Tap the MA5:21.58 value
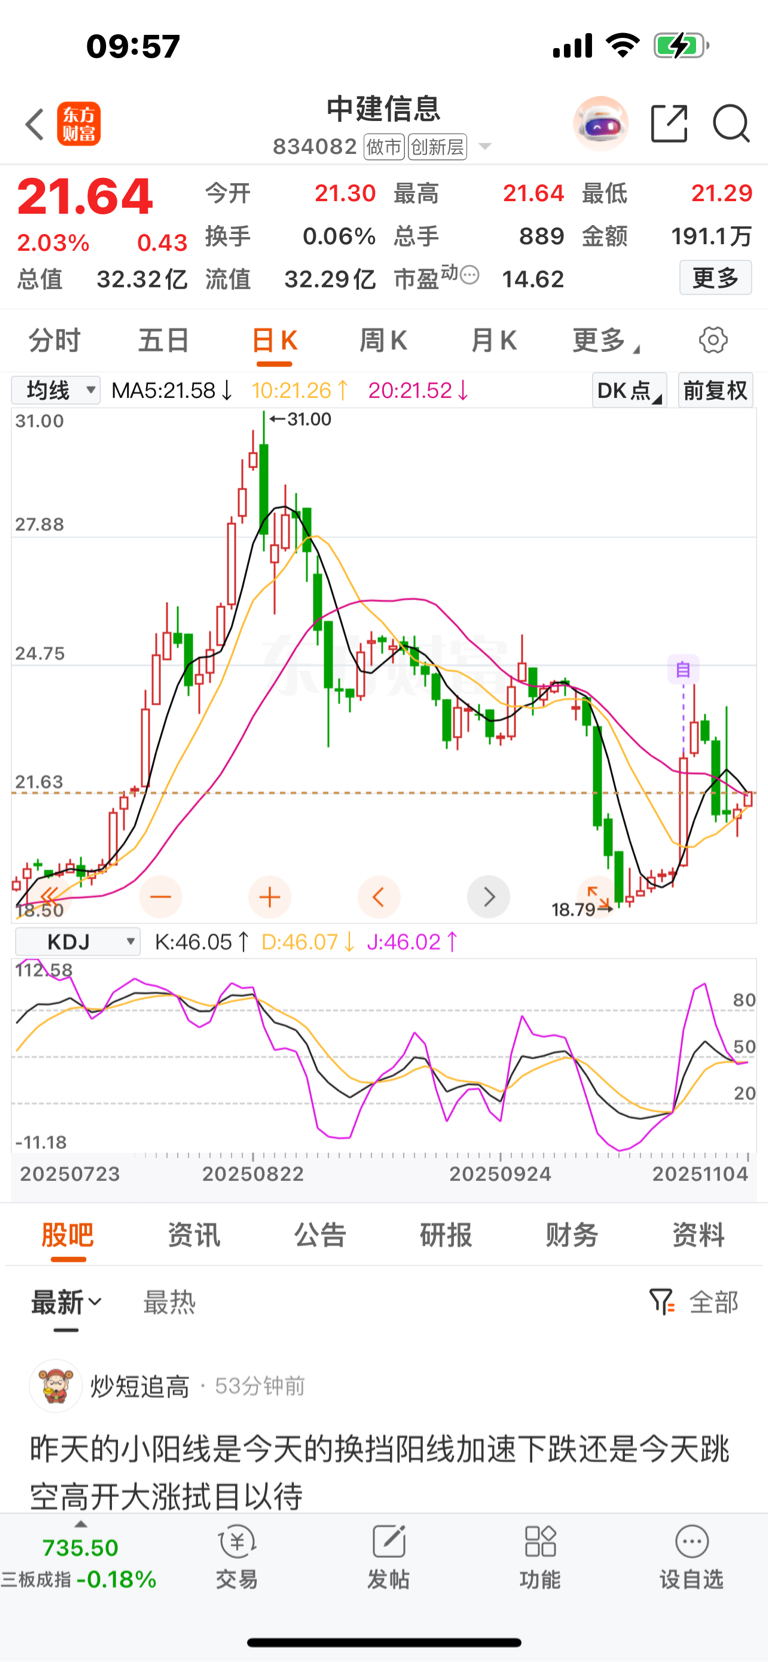 pos(173,390)
